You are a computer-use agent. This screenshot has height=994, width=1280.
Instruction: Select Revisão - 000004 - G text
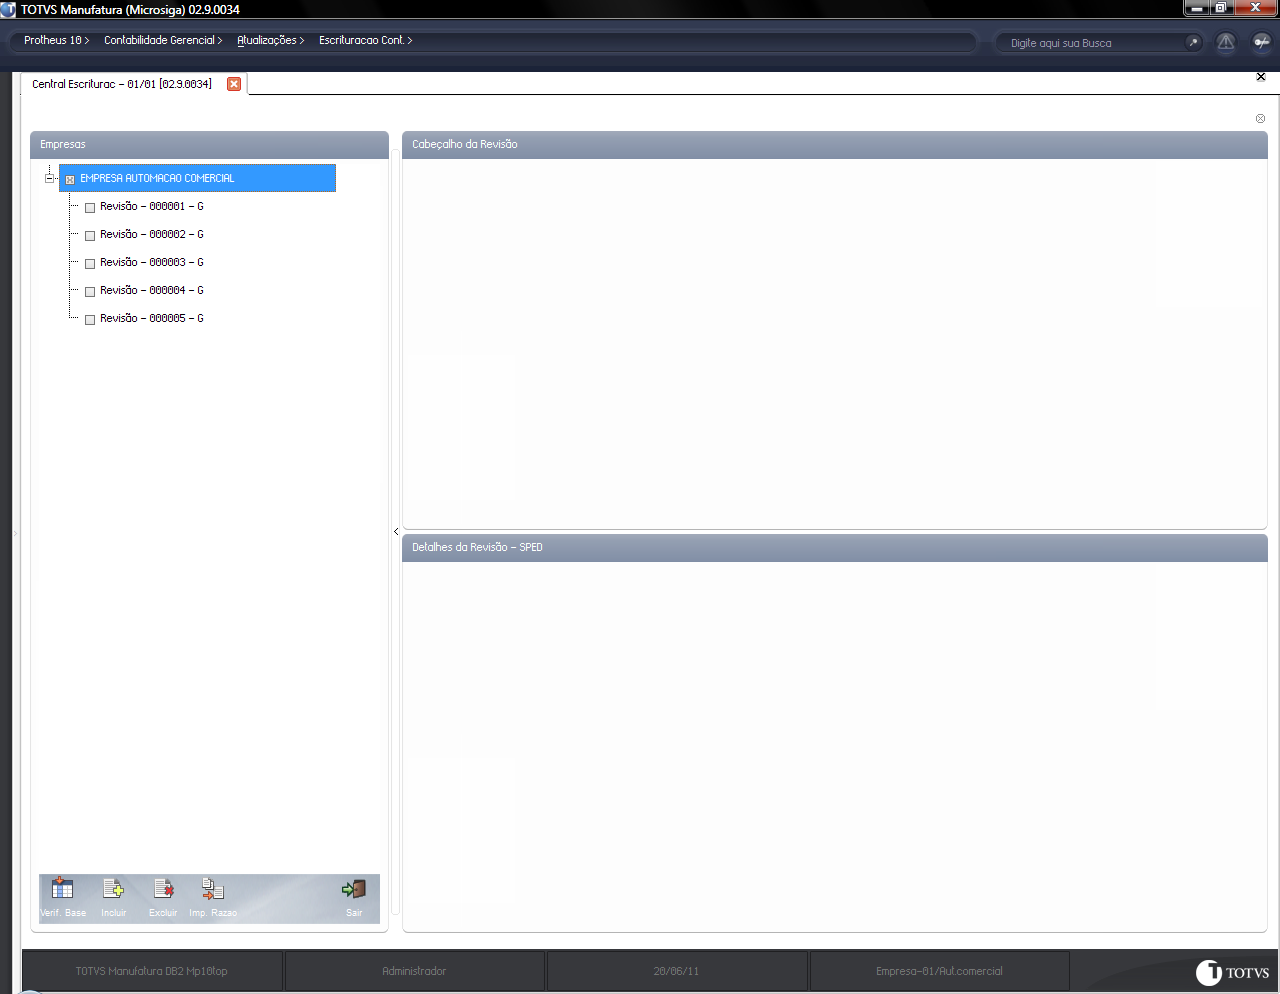click(152, 290)
